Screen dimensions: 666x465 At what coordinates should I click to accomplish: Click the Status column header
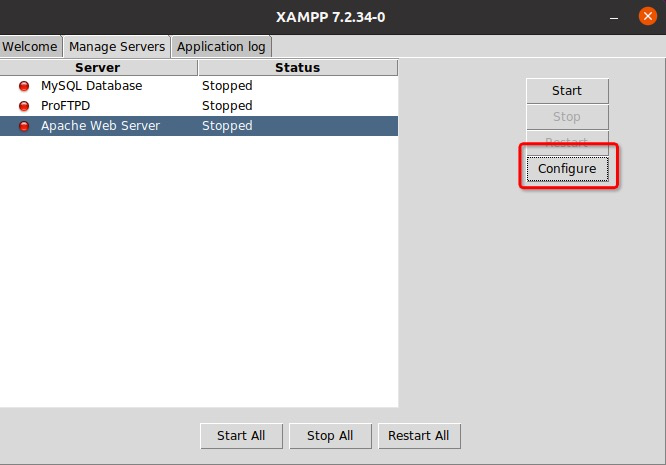click(x=298, y=68)
